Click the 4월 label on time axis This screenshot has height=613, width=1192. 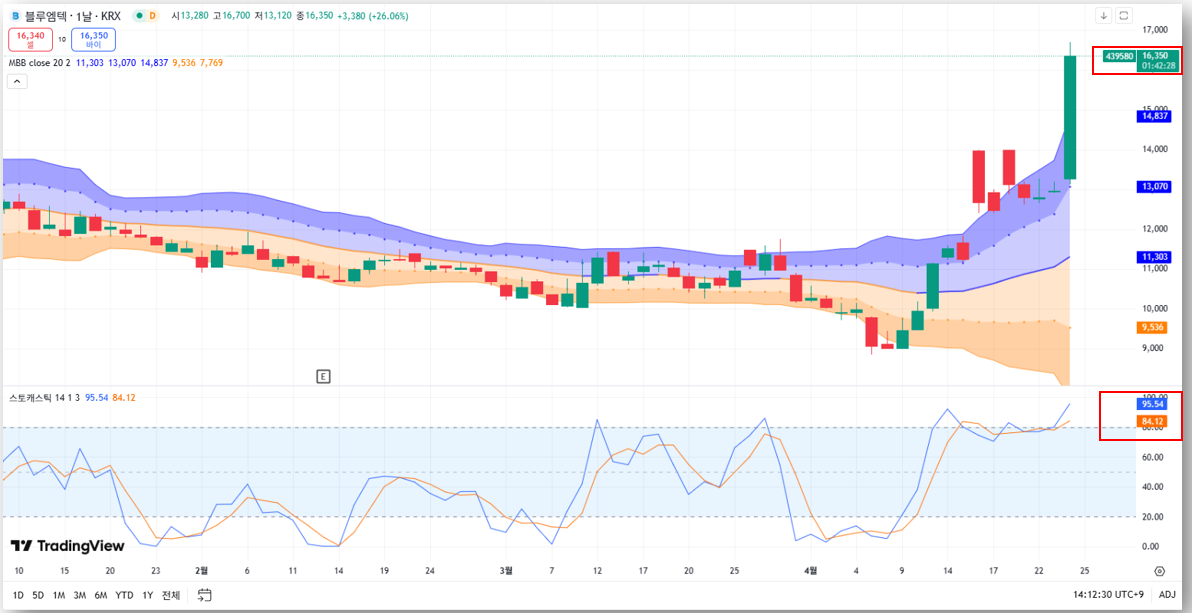[x=811, y=570]
